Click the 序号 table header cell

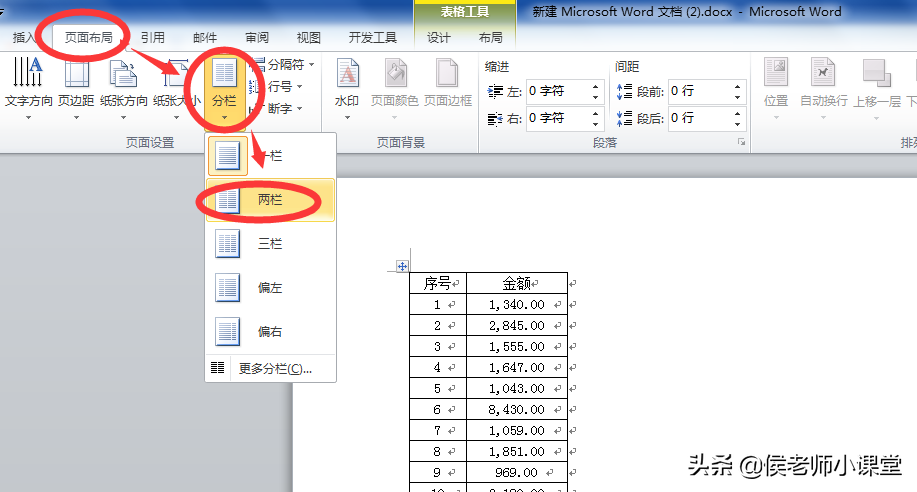click(x=438, y=283)
